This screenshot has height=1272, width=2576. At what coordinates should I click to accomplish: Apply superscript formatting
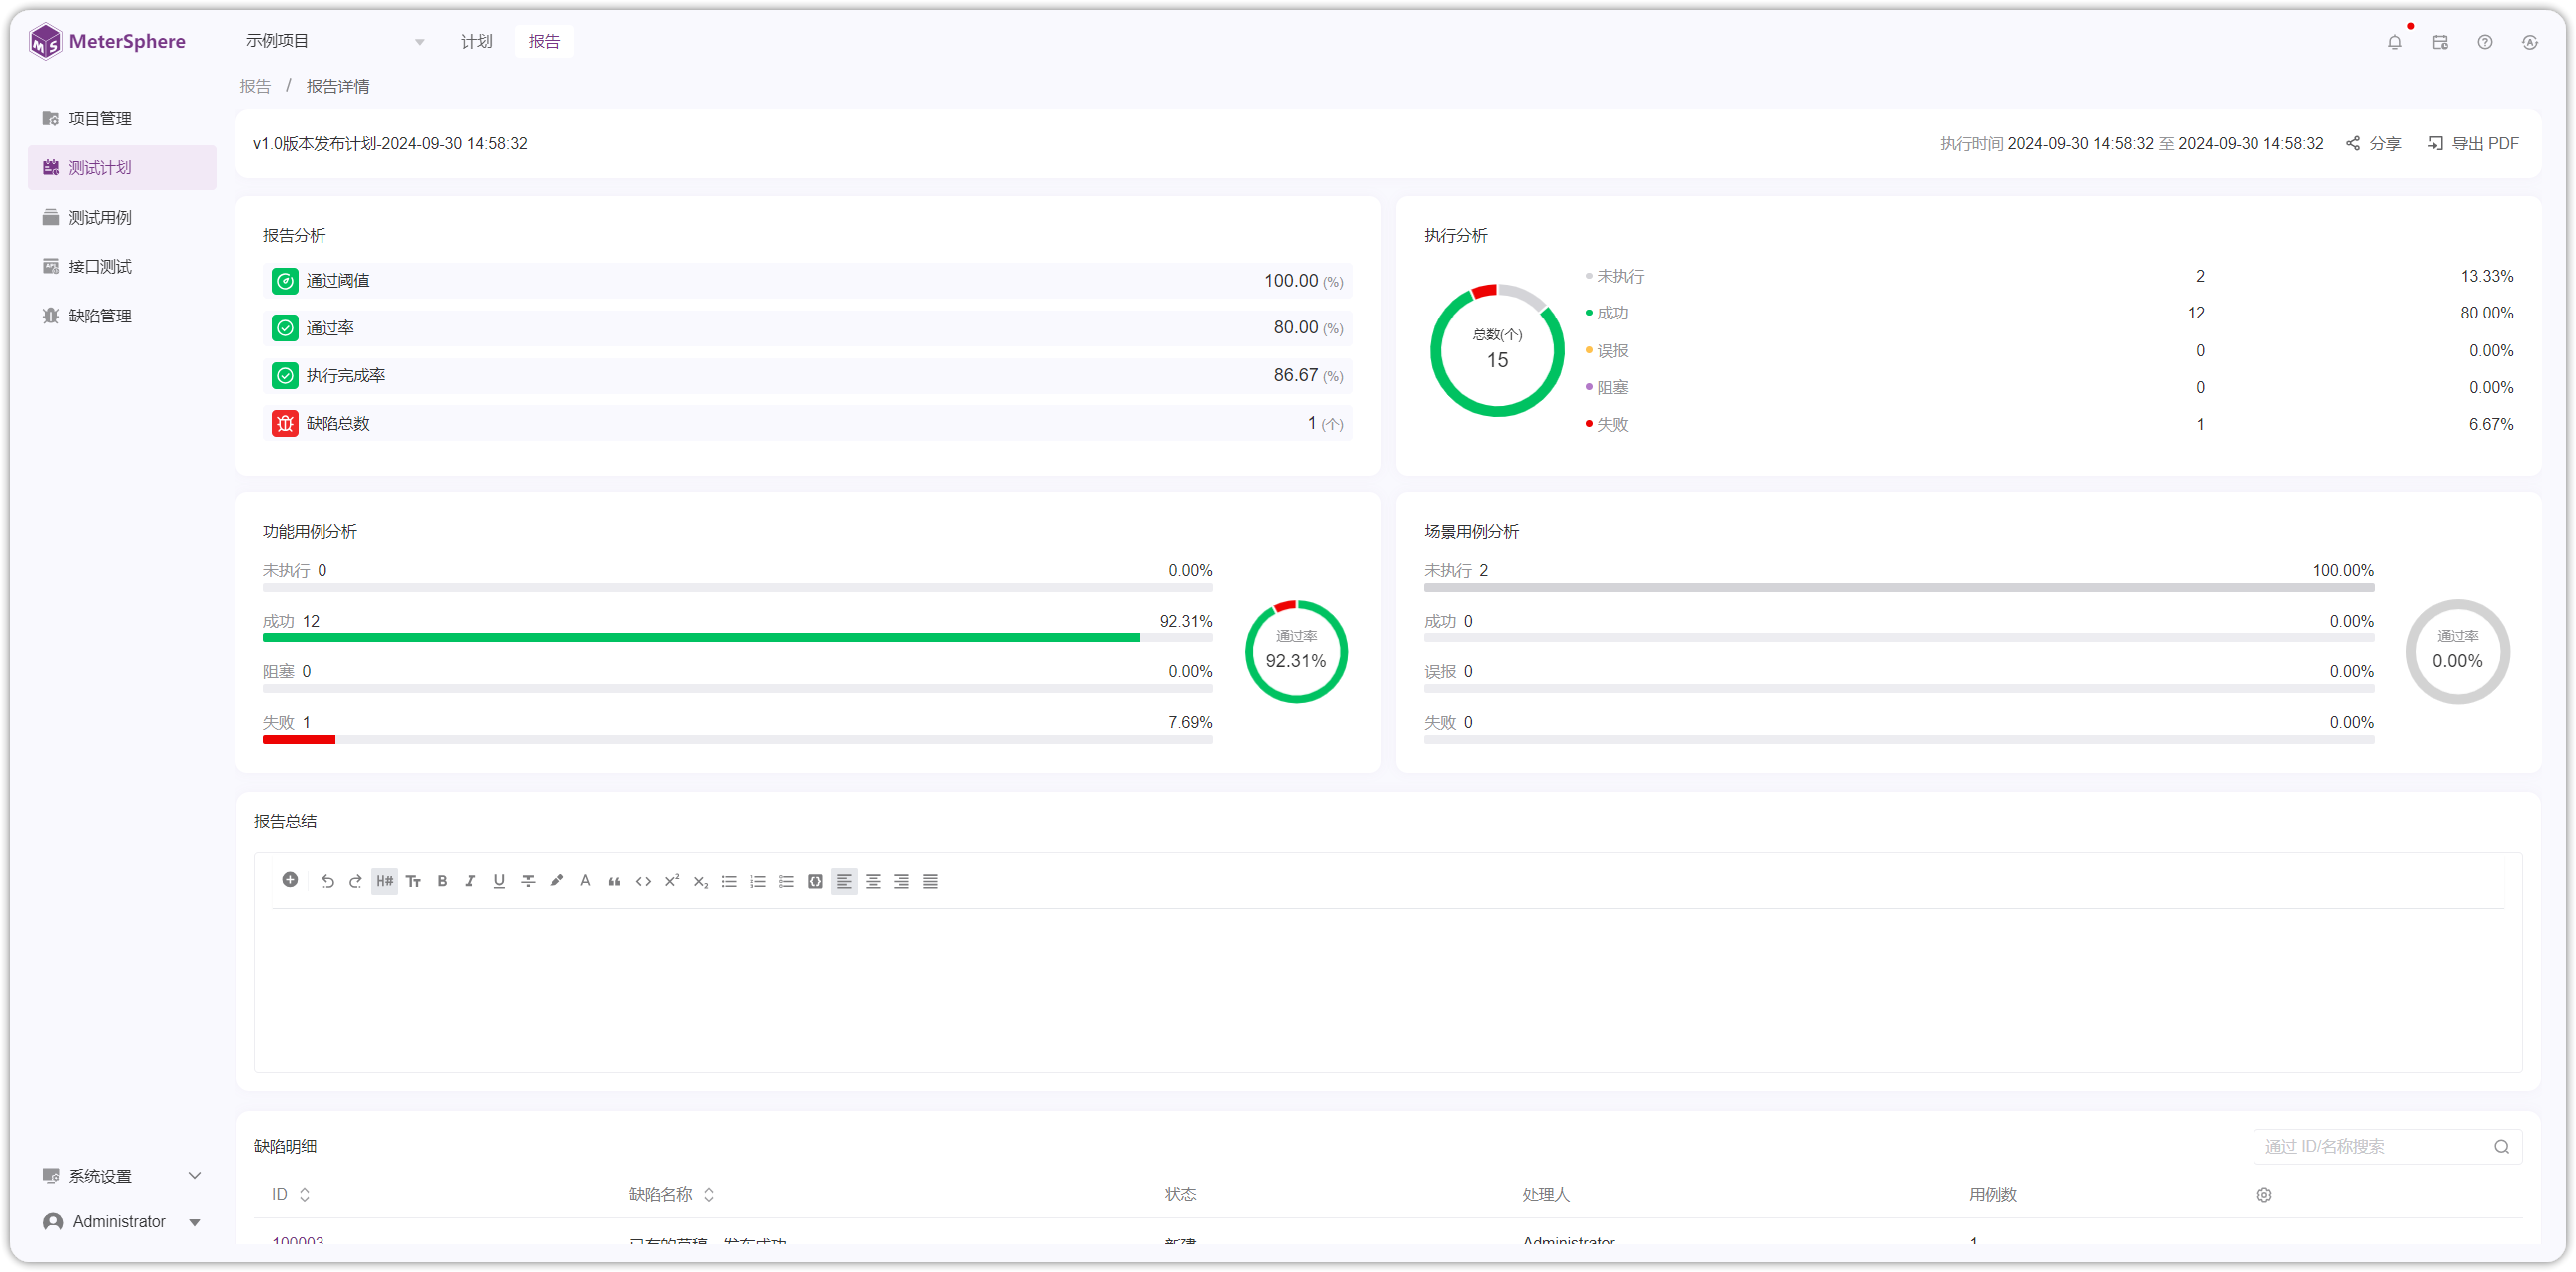(672, 881)
